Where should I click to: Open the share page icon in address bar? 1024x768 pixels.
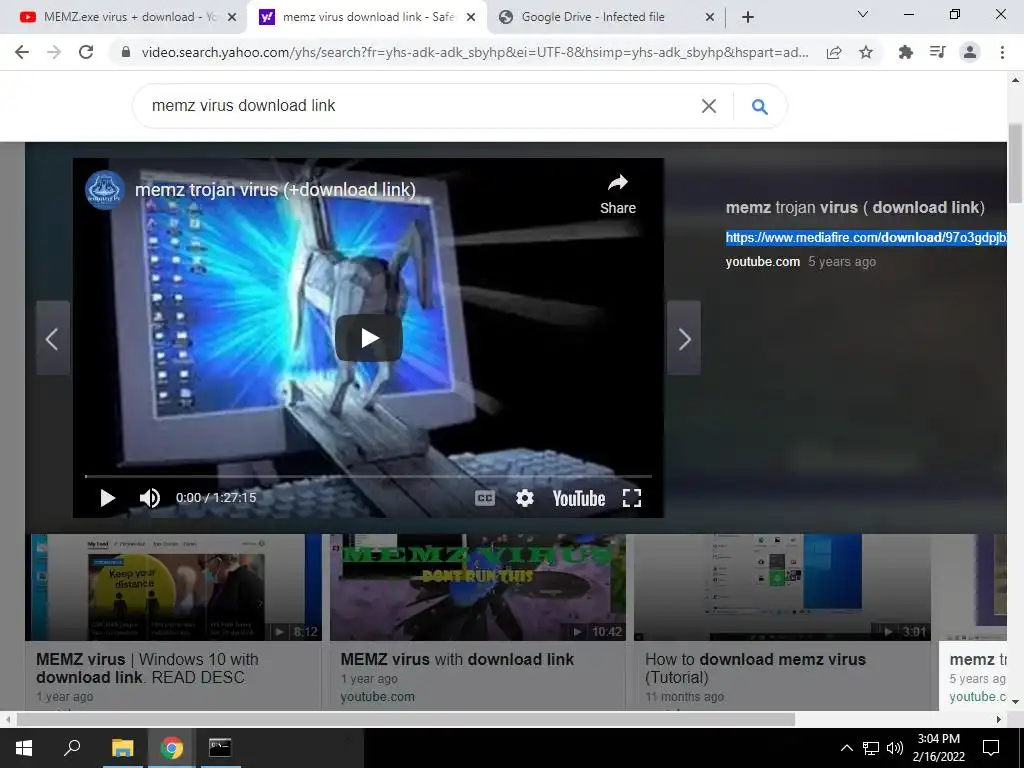pyautogui.click(x=834, y=53)
